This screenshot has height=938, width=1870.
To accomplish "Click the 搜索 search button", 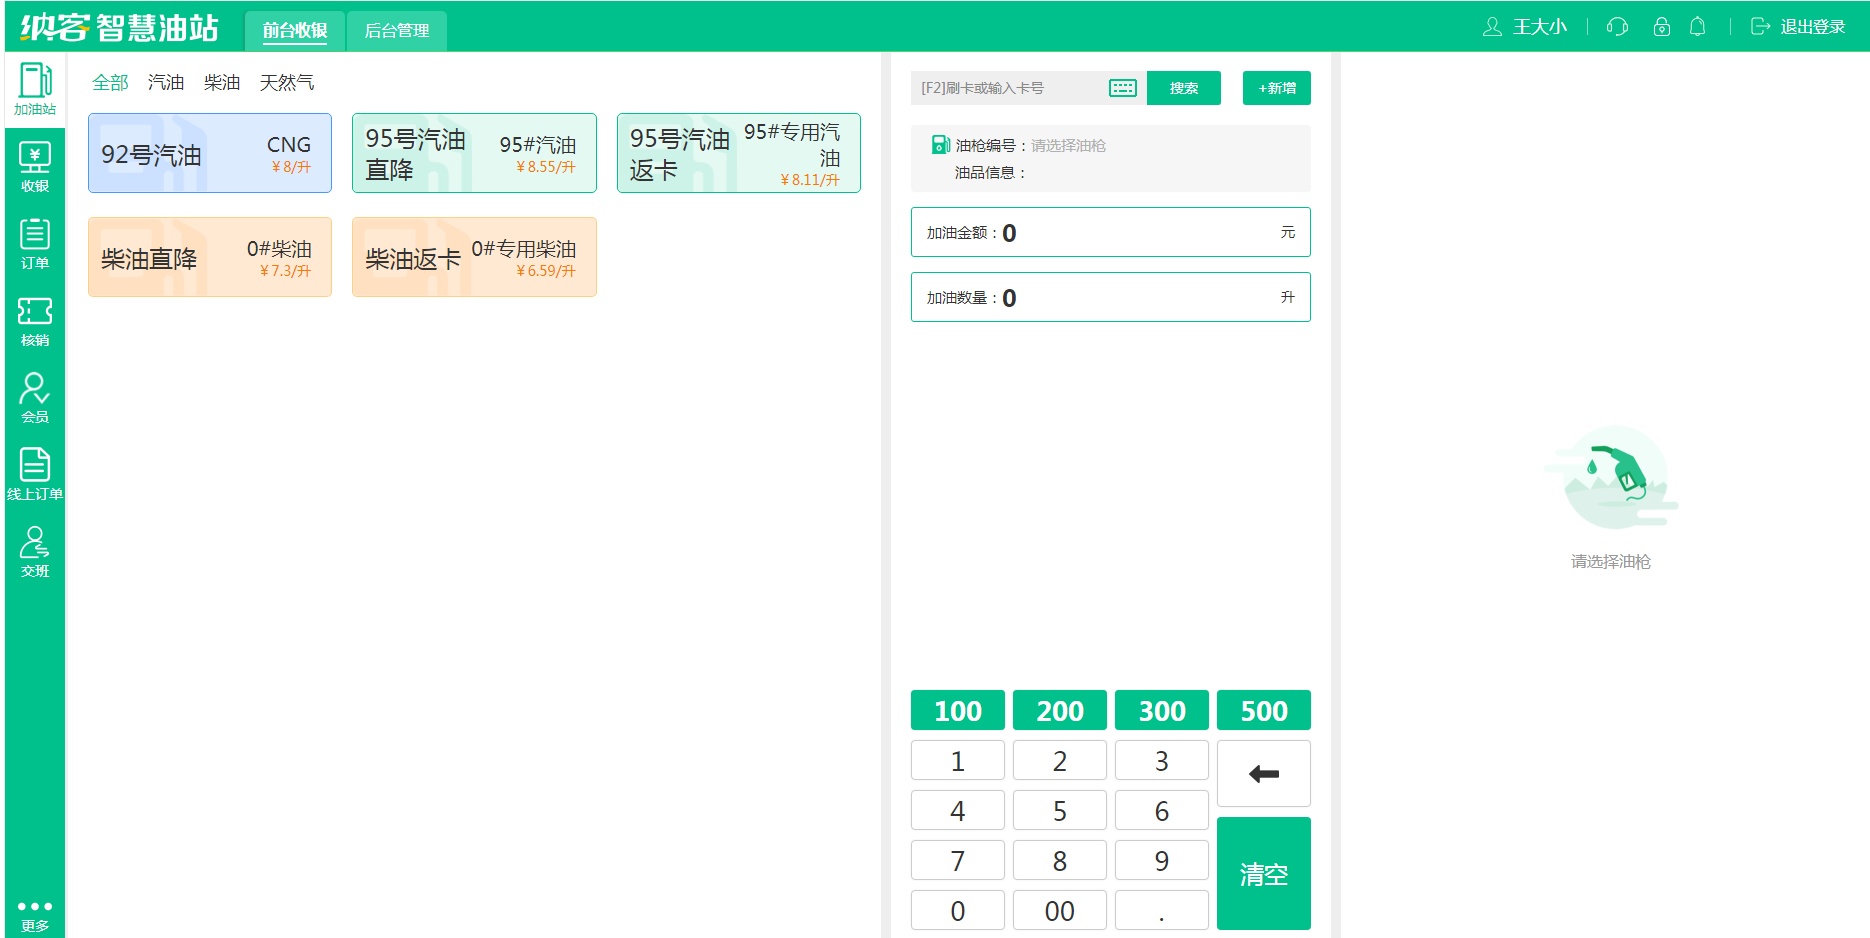I will pyautogui.click(x=1183, y=88).
